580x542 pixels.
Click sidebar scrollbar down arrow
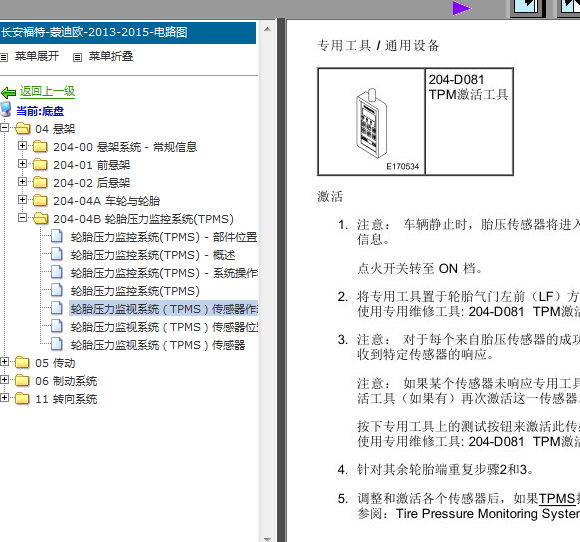point(267,539)
